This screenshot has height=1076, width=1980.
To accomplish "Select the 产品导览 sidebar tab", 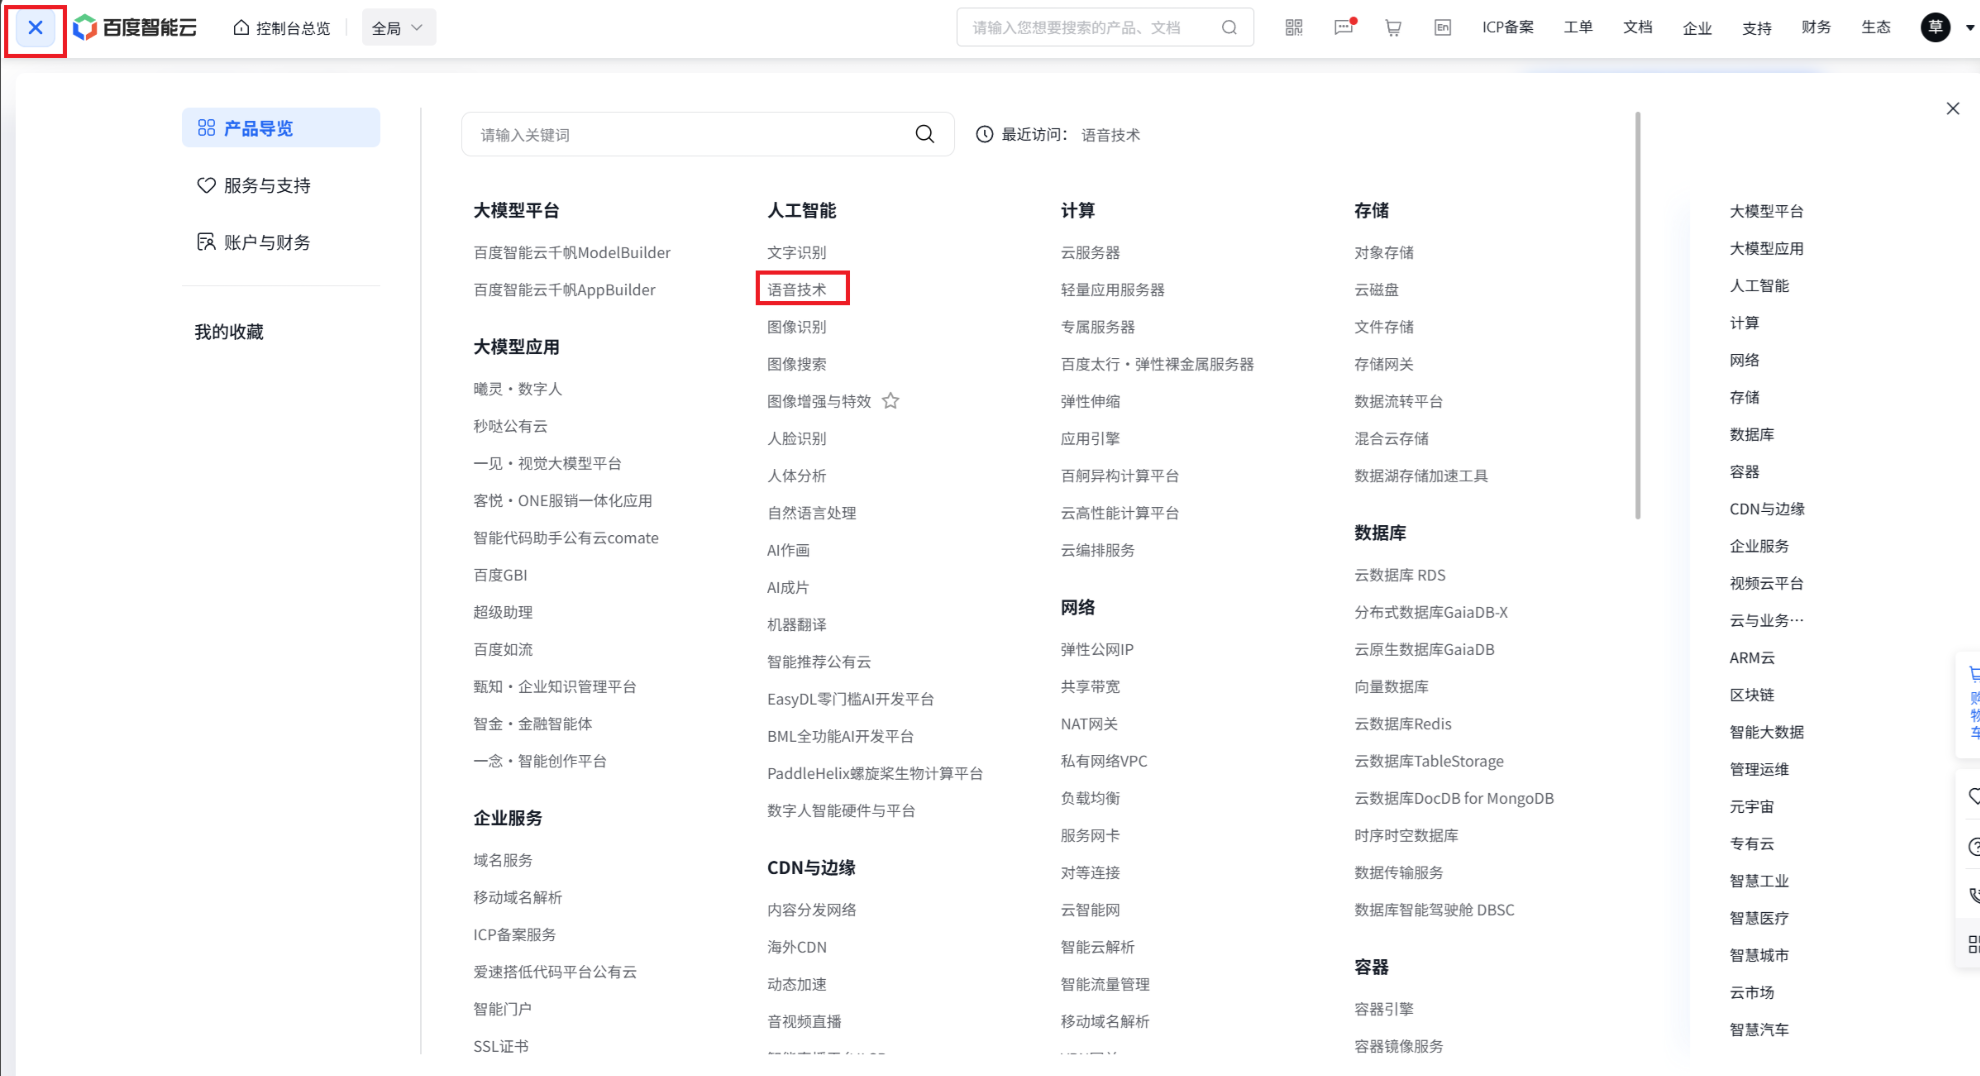I will click(x=281, y=128).
